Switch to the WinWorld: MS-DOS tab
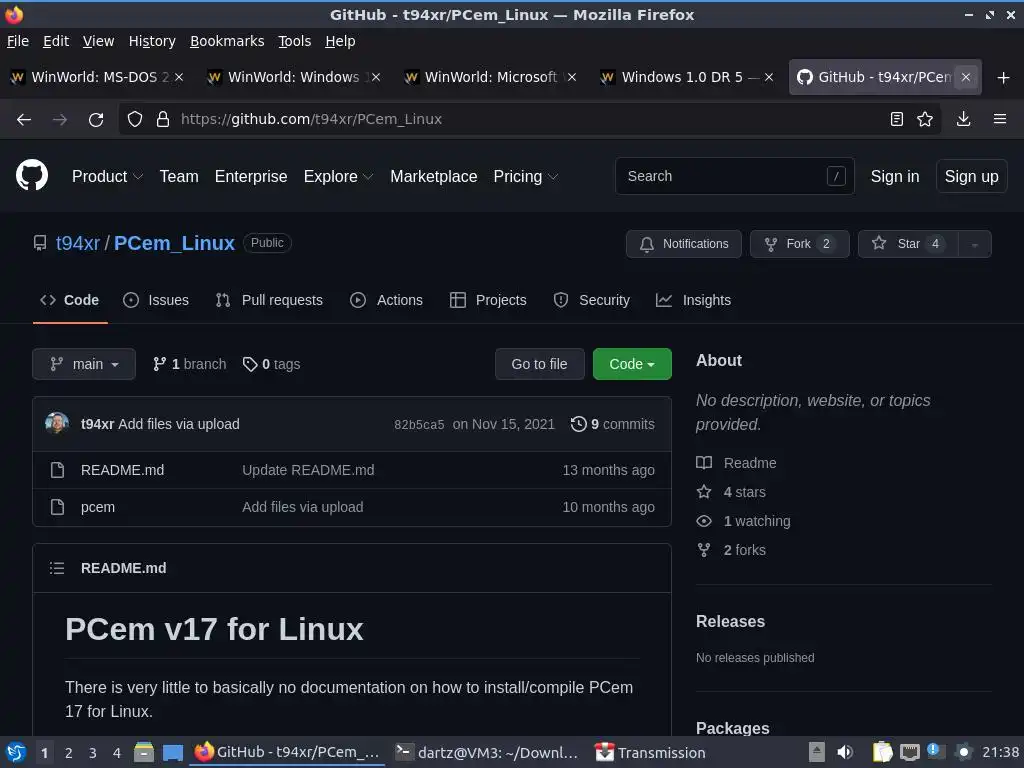 [x=97, y=77]
